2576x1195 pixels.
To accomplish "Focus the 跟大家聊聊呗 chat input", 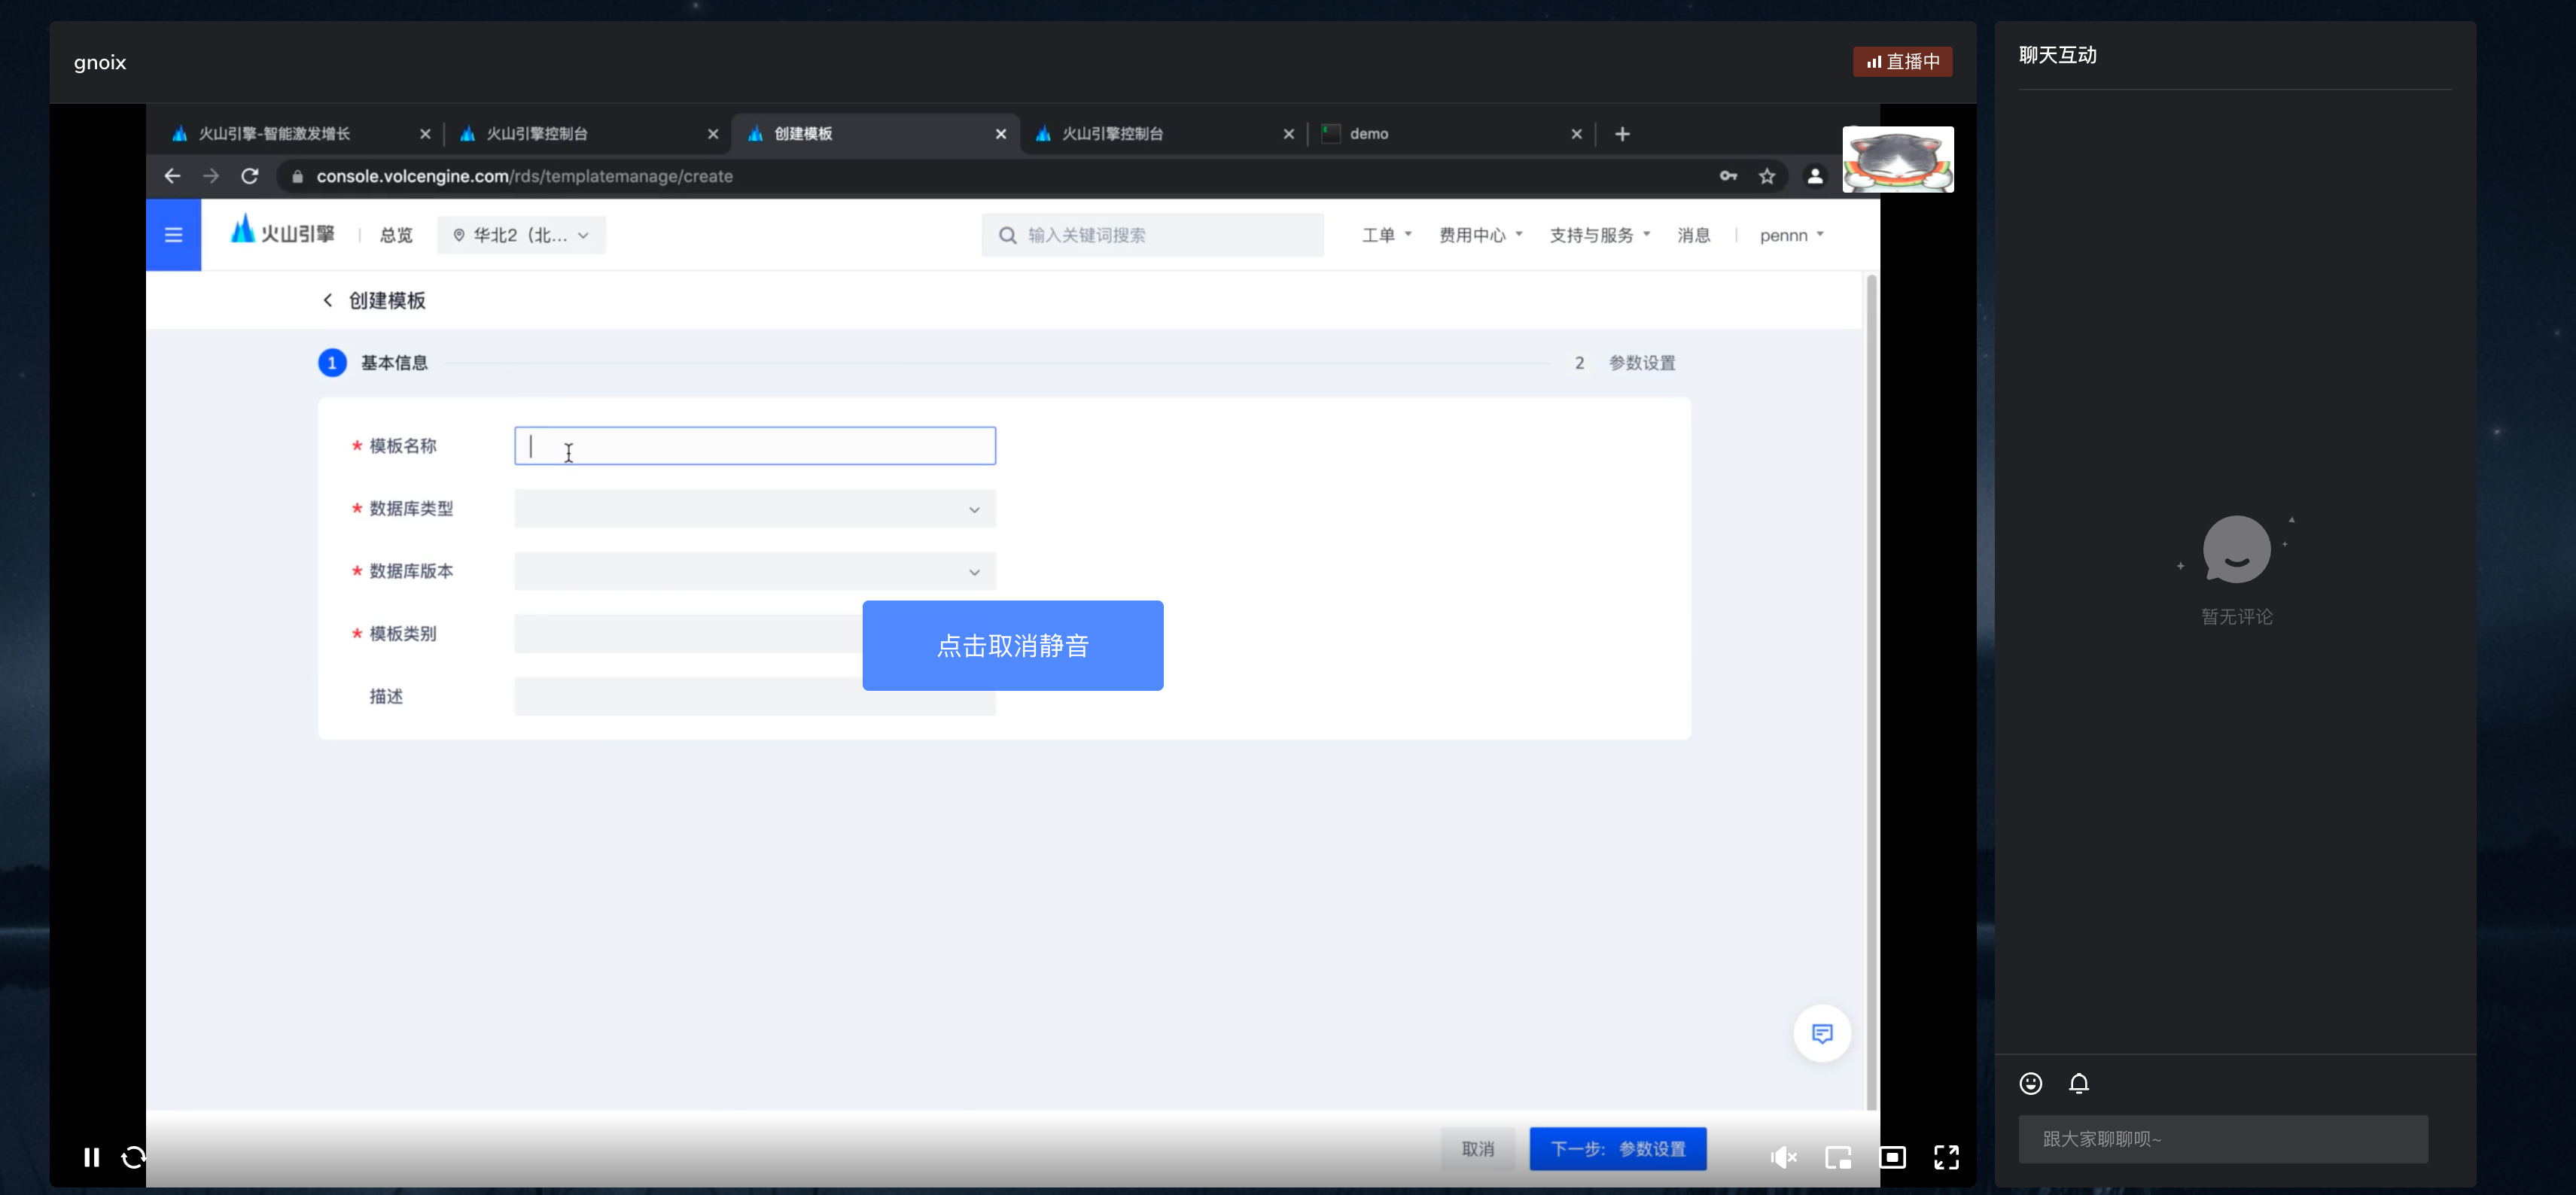I will click(2222, 1139).
